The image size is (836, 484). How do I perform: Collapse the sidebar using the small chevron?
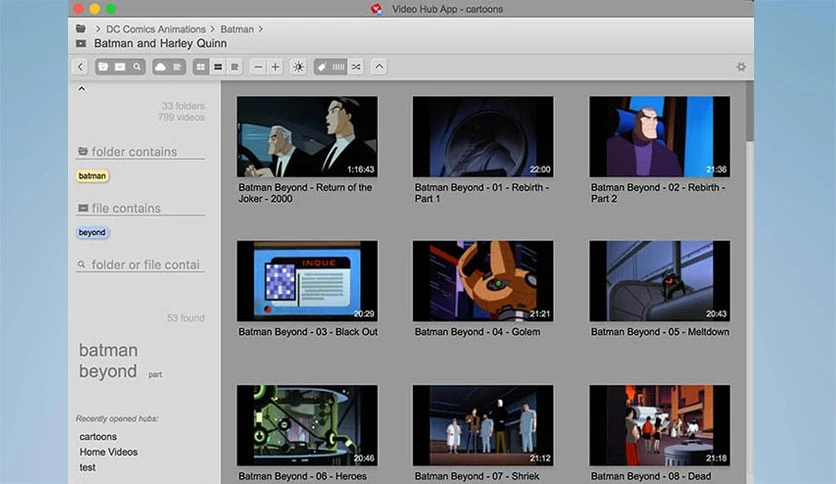pyautogui.click(x=82, y=88)
